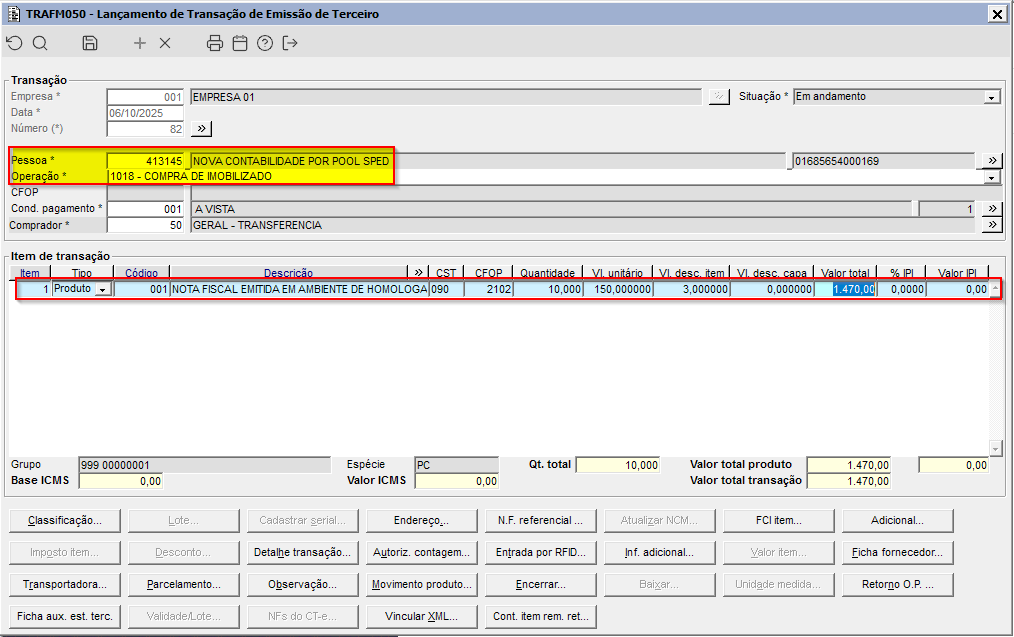1014x637 pixels.
Task: Click the Número field showing 82
Action: tap(146, 129)
